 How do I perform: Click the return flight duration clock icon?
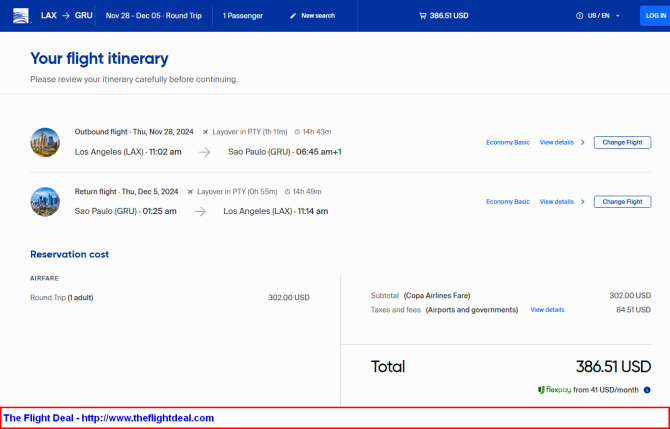coord(287,192)
